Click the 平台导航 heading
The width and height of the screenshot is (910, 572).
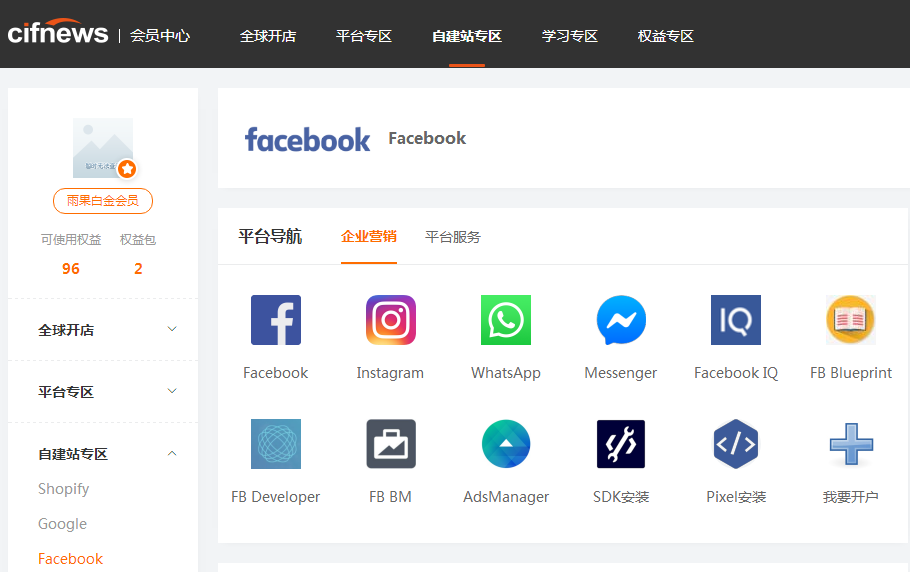click(x=270, y=236)
